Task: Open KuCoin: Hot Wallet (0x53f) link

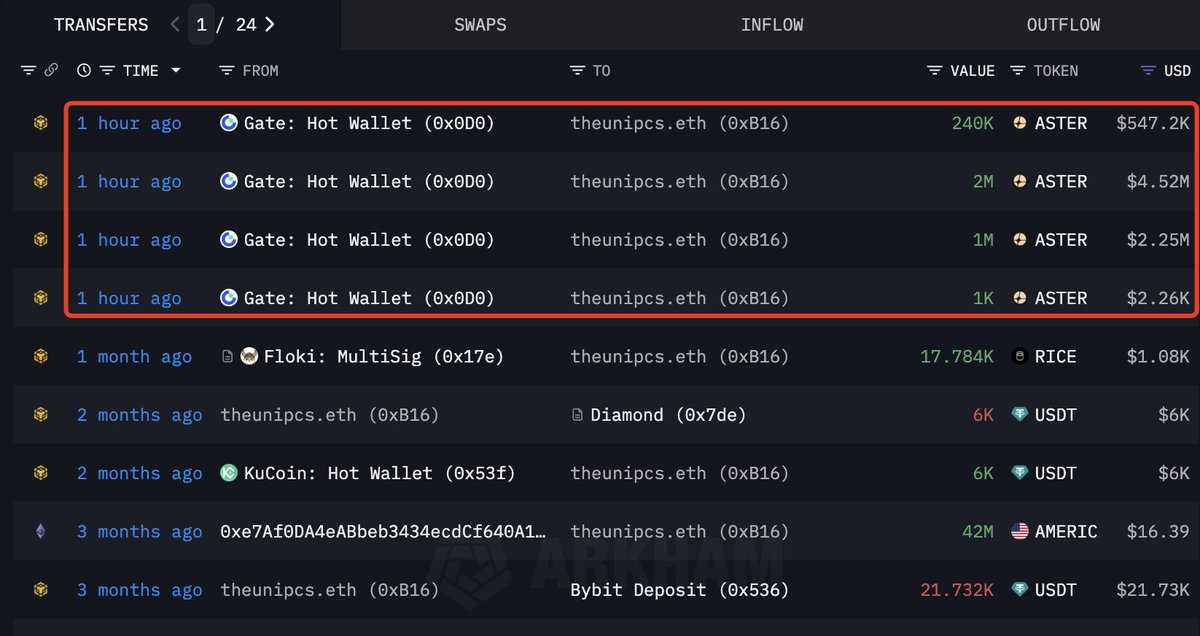Action: (379, 474)
